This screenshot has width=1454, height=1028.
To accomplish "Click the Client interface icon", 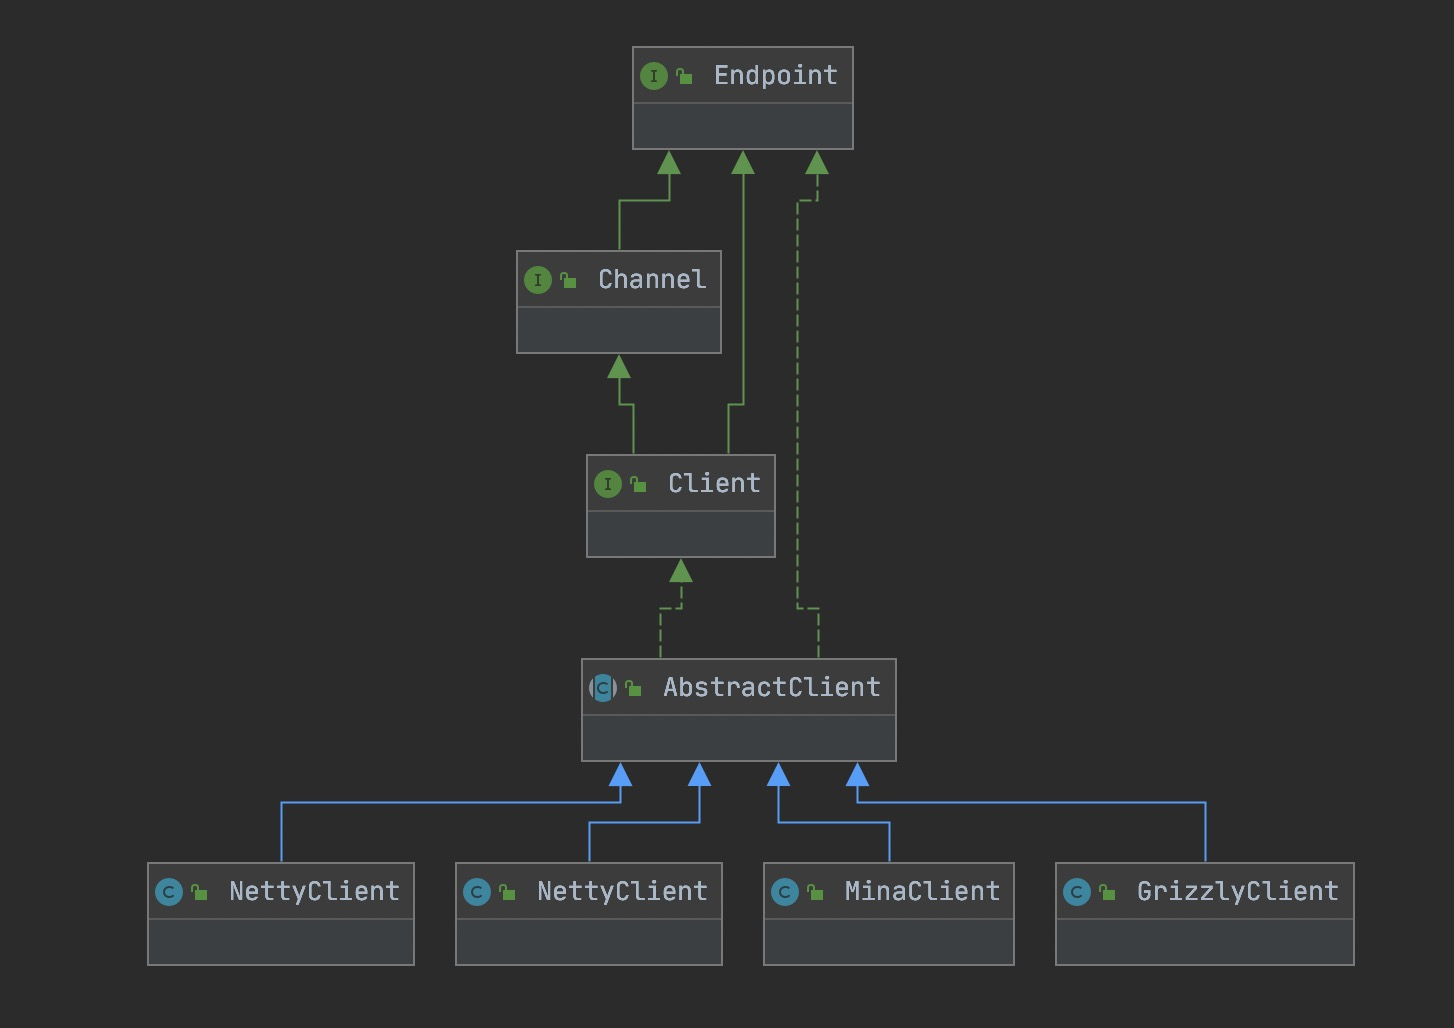I will tap(607, 484).
